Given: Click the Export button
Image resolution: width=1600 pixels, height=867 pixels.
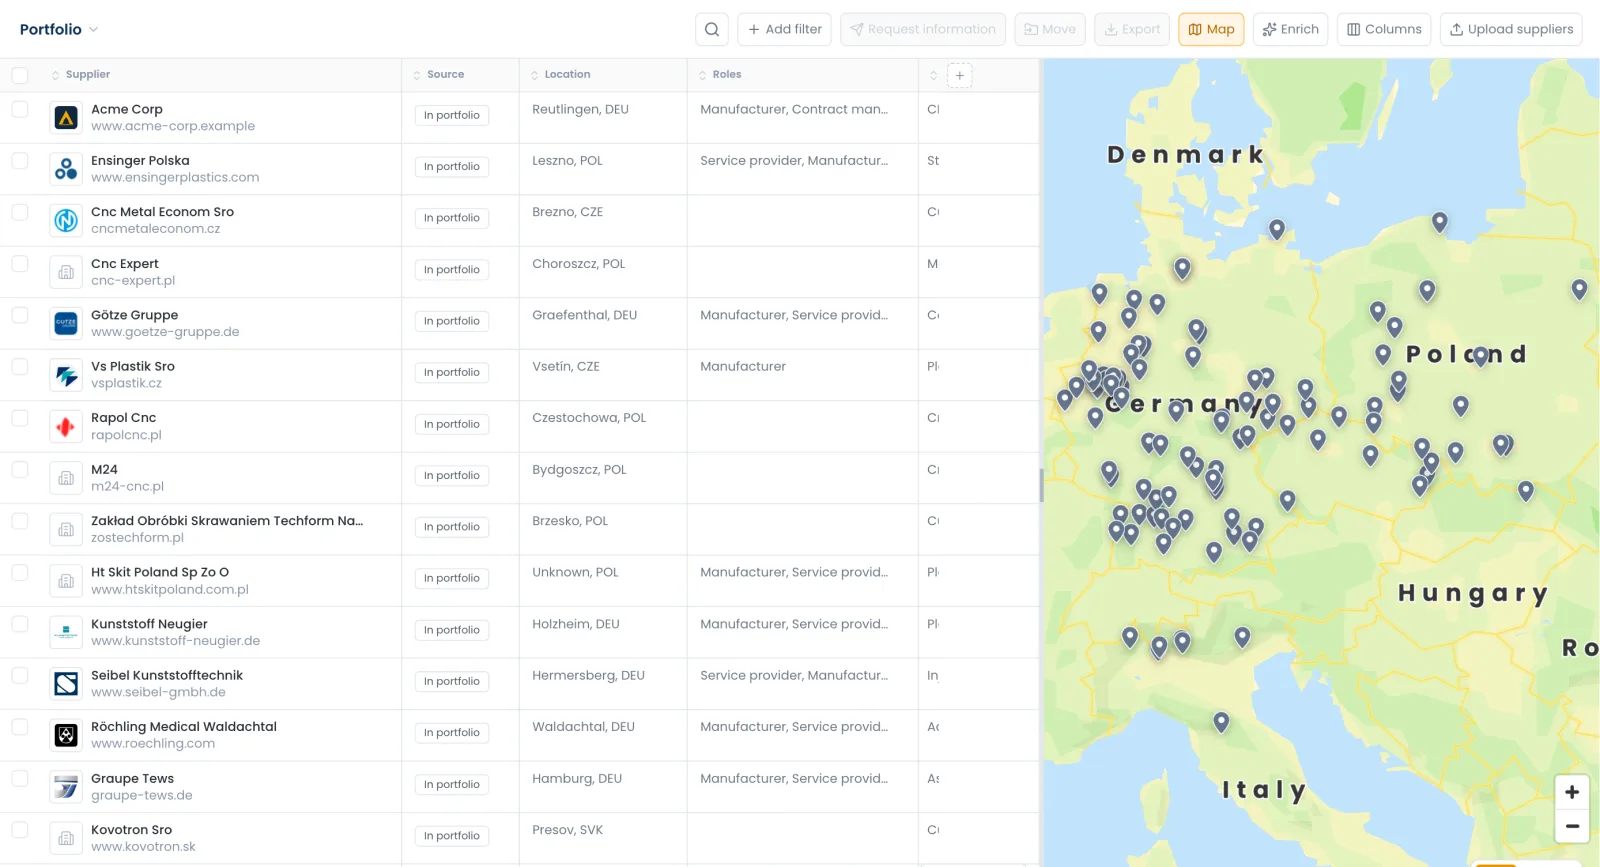Looking at the screenshot, I should (1132, 29).
